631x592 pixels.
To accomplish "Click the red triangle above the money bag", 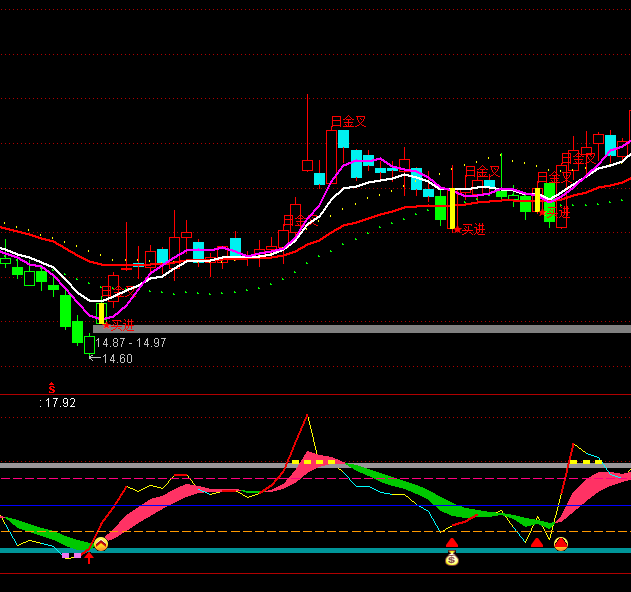I will tap(452, 543).
